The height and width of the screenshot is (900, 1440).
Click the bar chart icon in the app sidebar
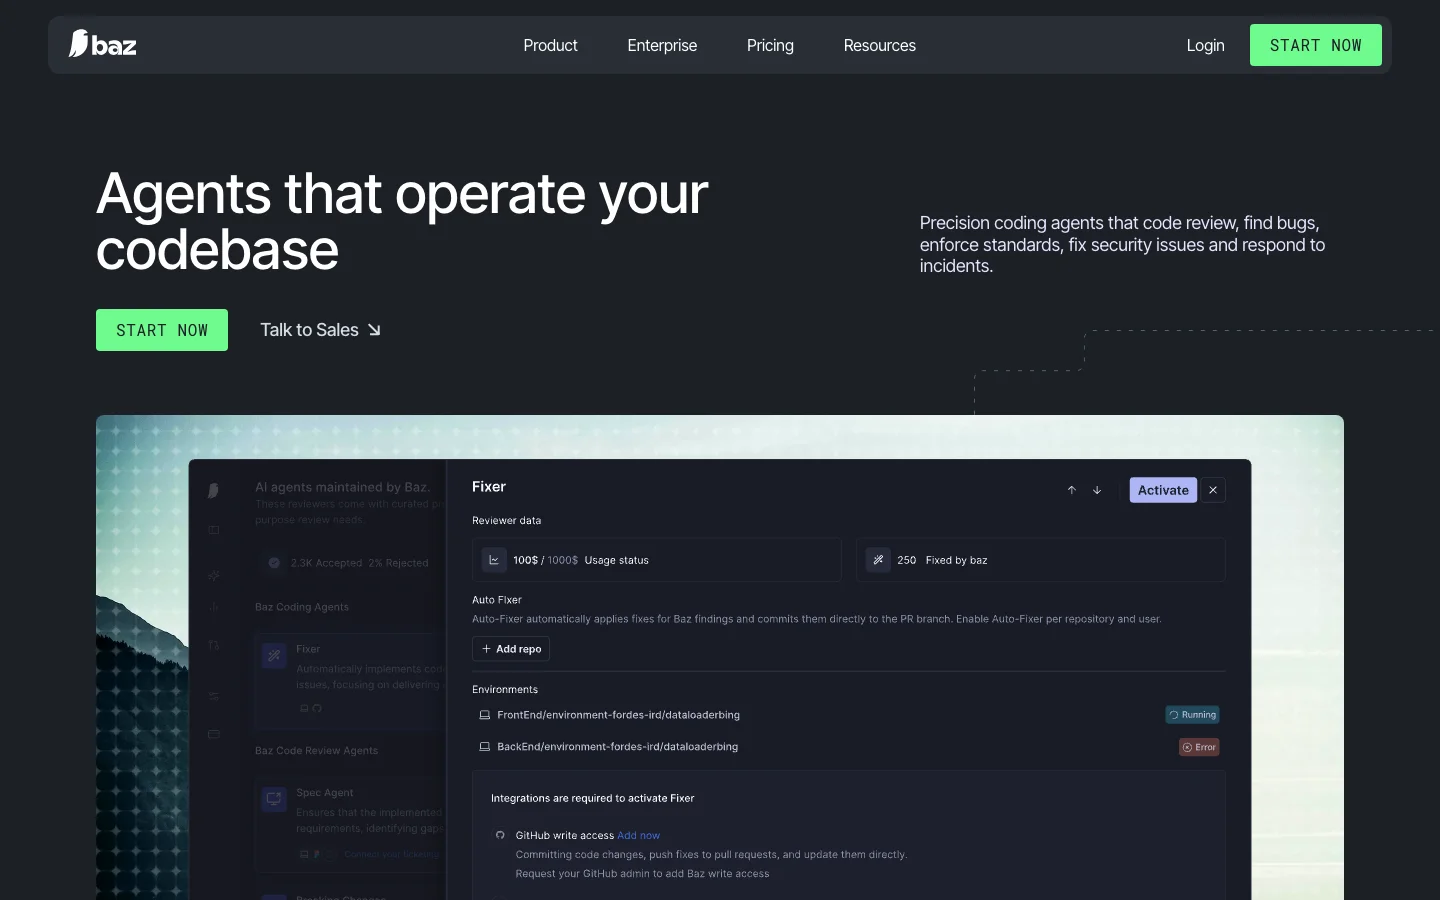pos(213,607)
